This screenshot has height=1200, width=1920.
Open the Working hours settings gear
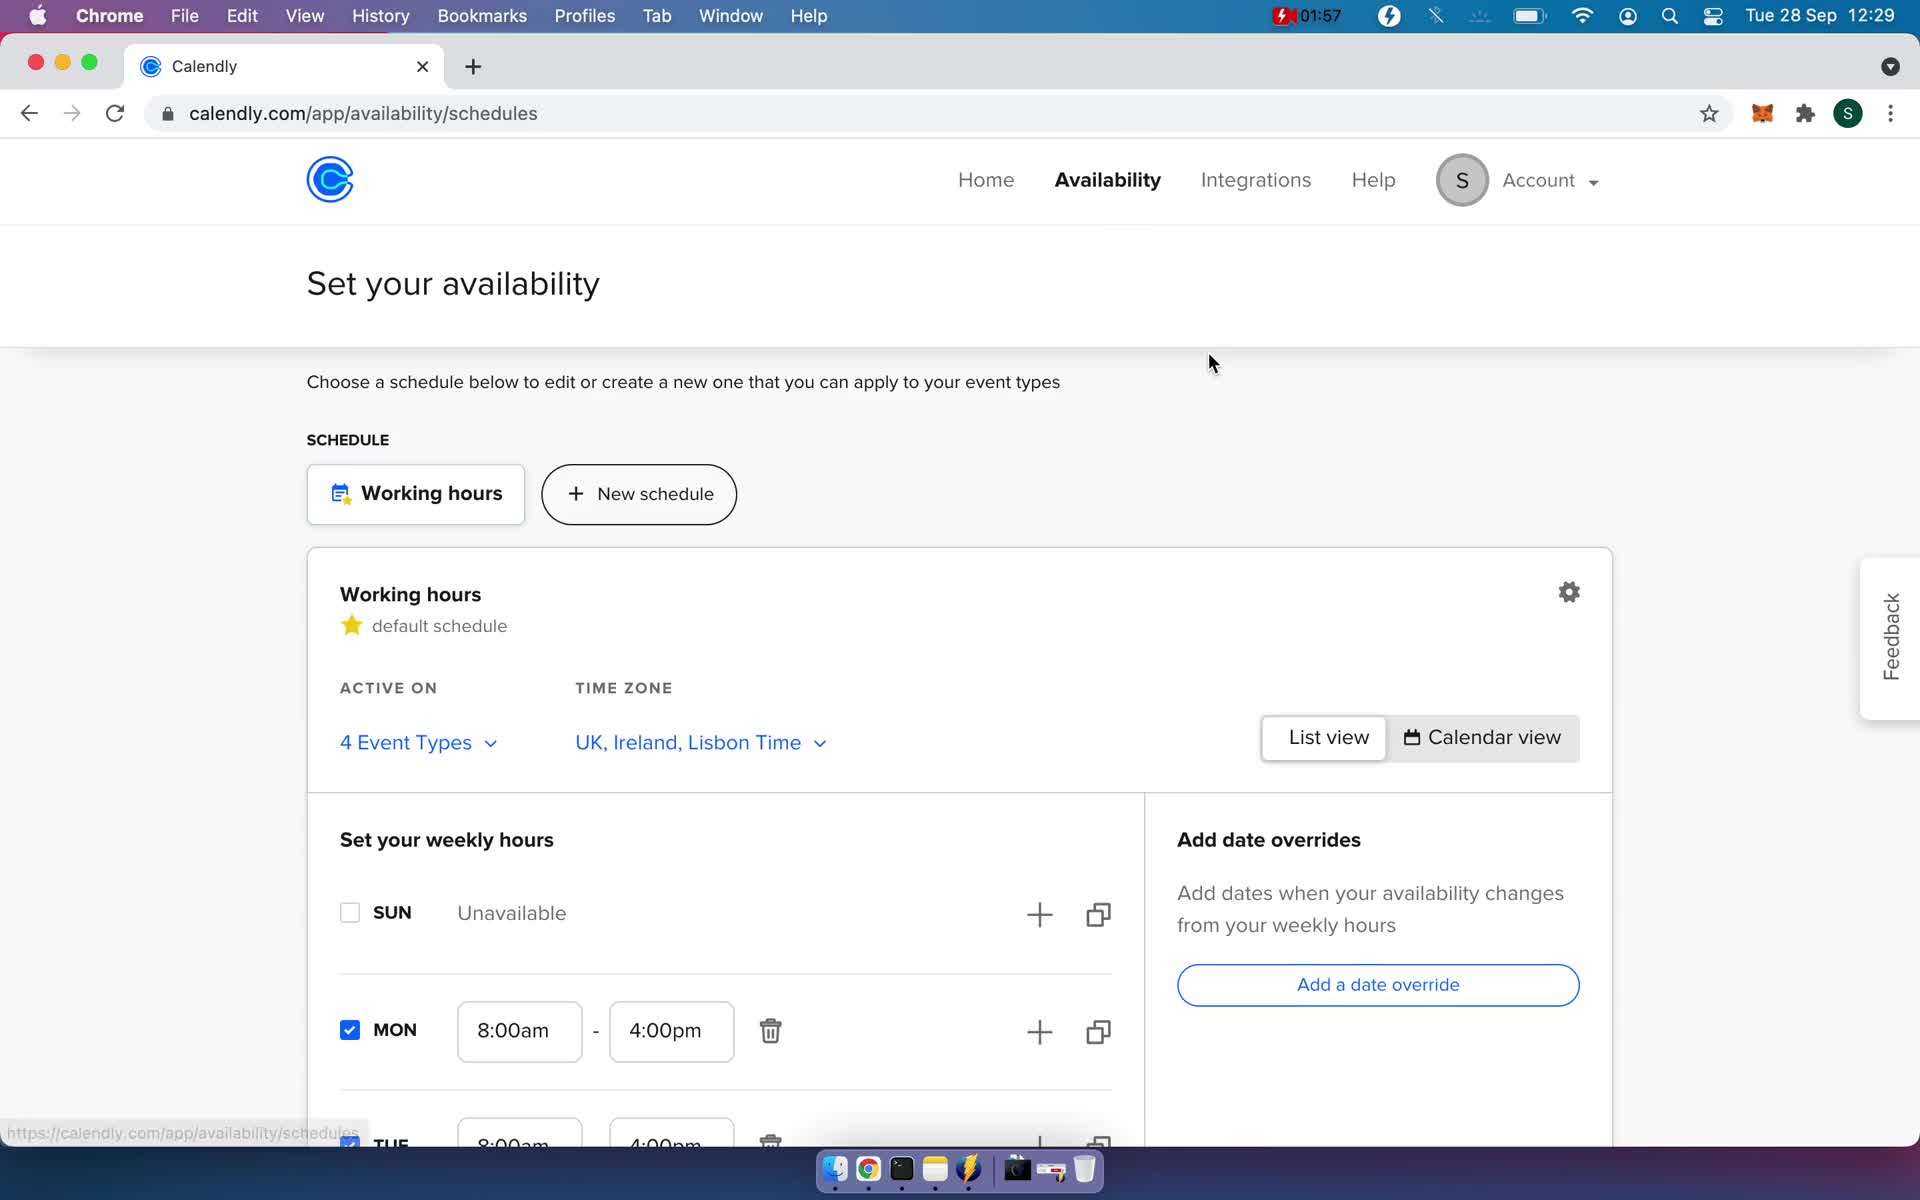tap(1569, 592)
